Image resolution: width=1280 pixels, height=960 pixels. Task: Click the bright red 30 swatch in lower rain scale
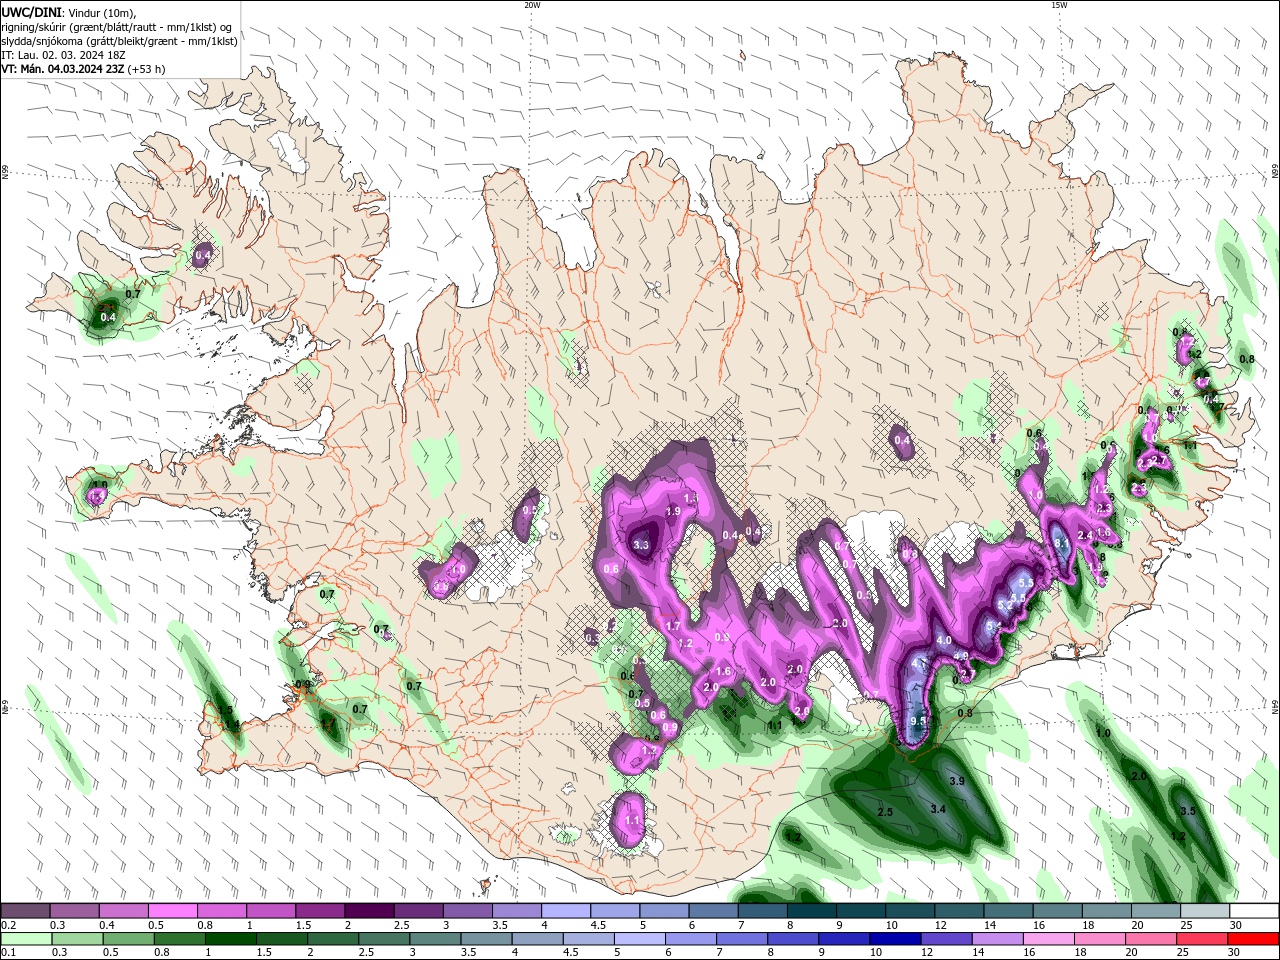click(1254, 939)
